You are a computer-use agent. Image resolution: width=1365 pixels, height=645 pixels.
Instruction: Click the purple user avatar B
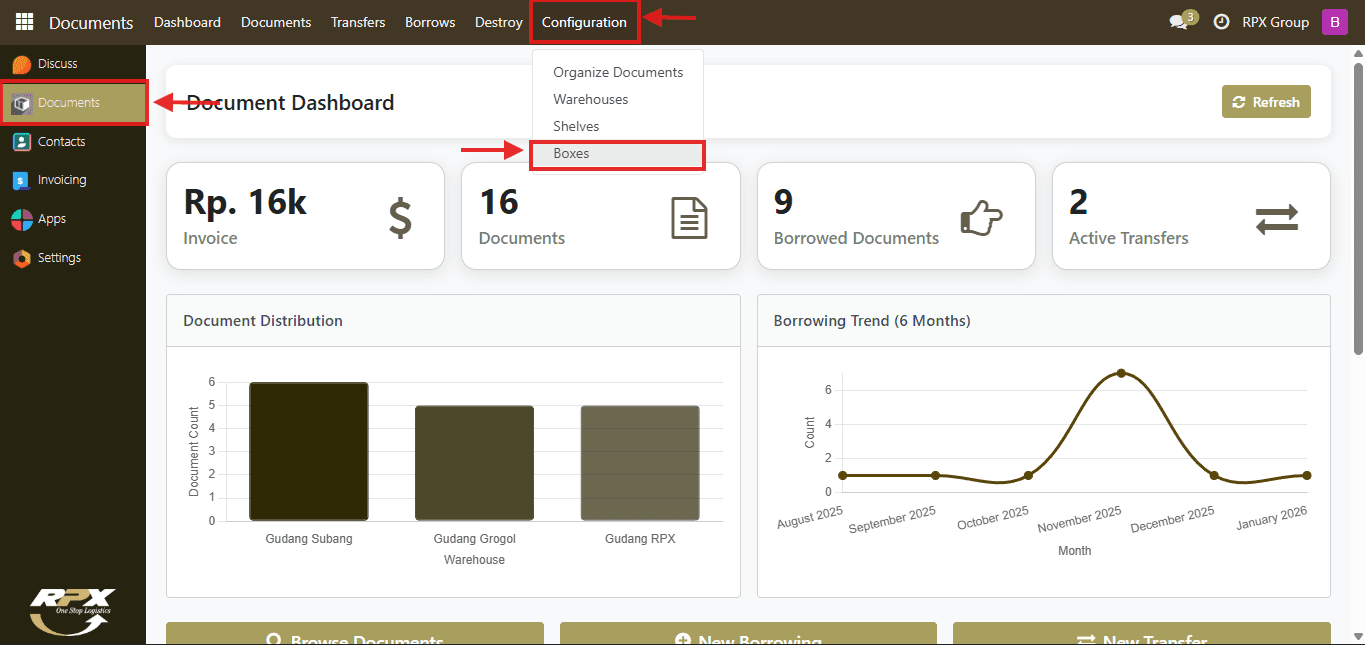click(x=1334, y=22)
